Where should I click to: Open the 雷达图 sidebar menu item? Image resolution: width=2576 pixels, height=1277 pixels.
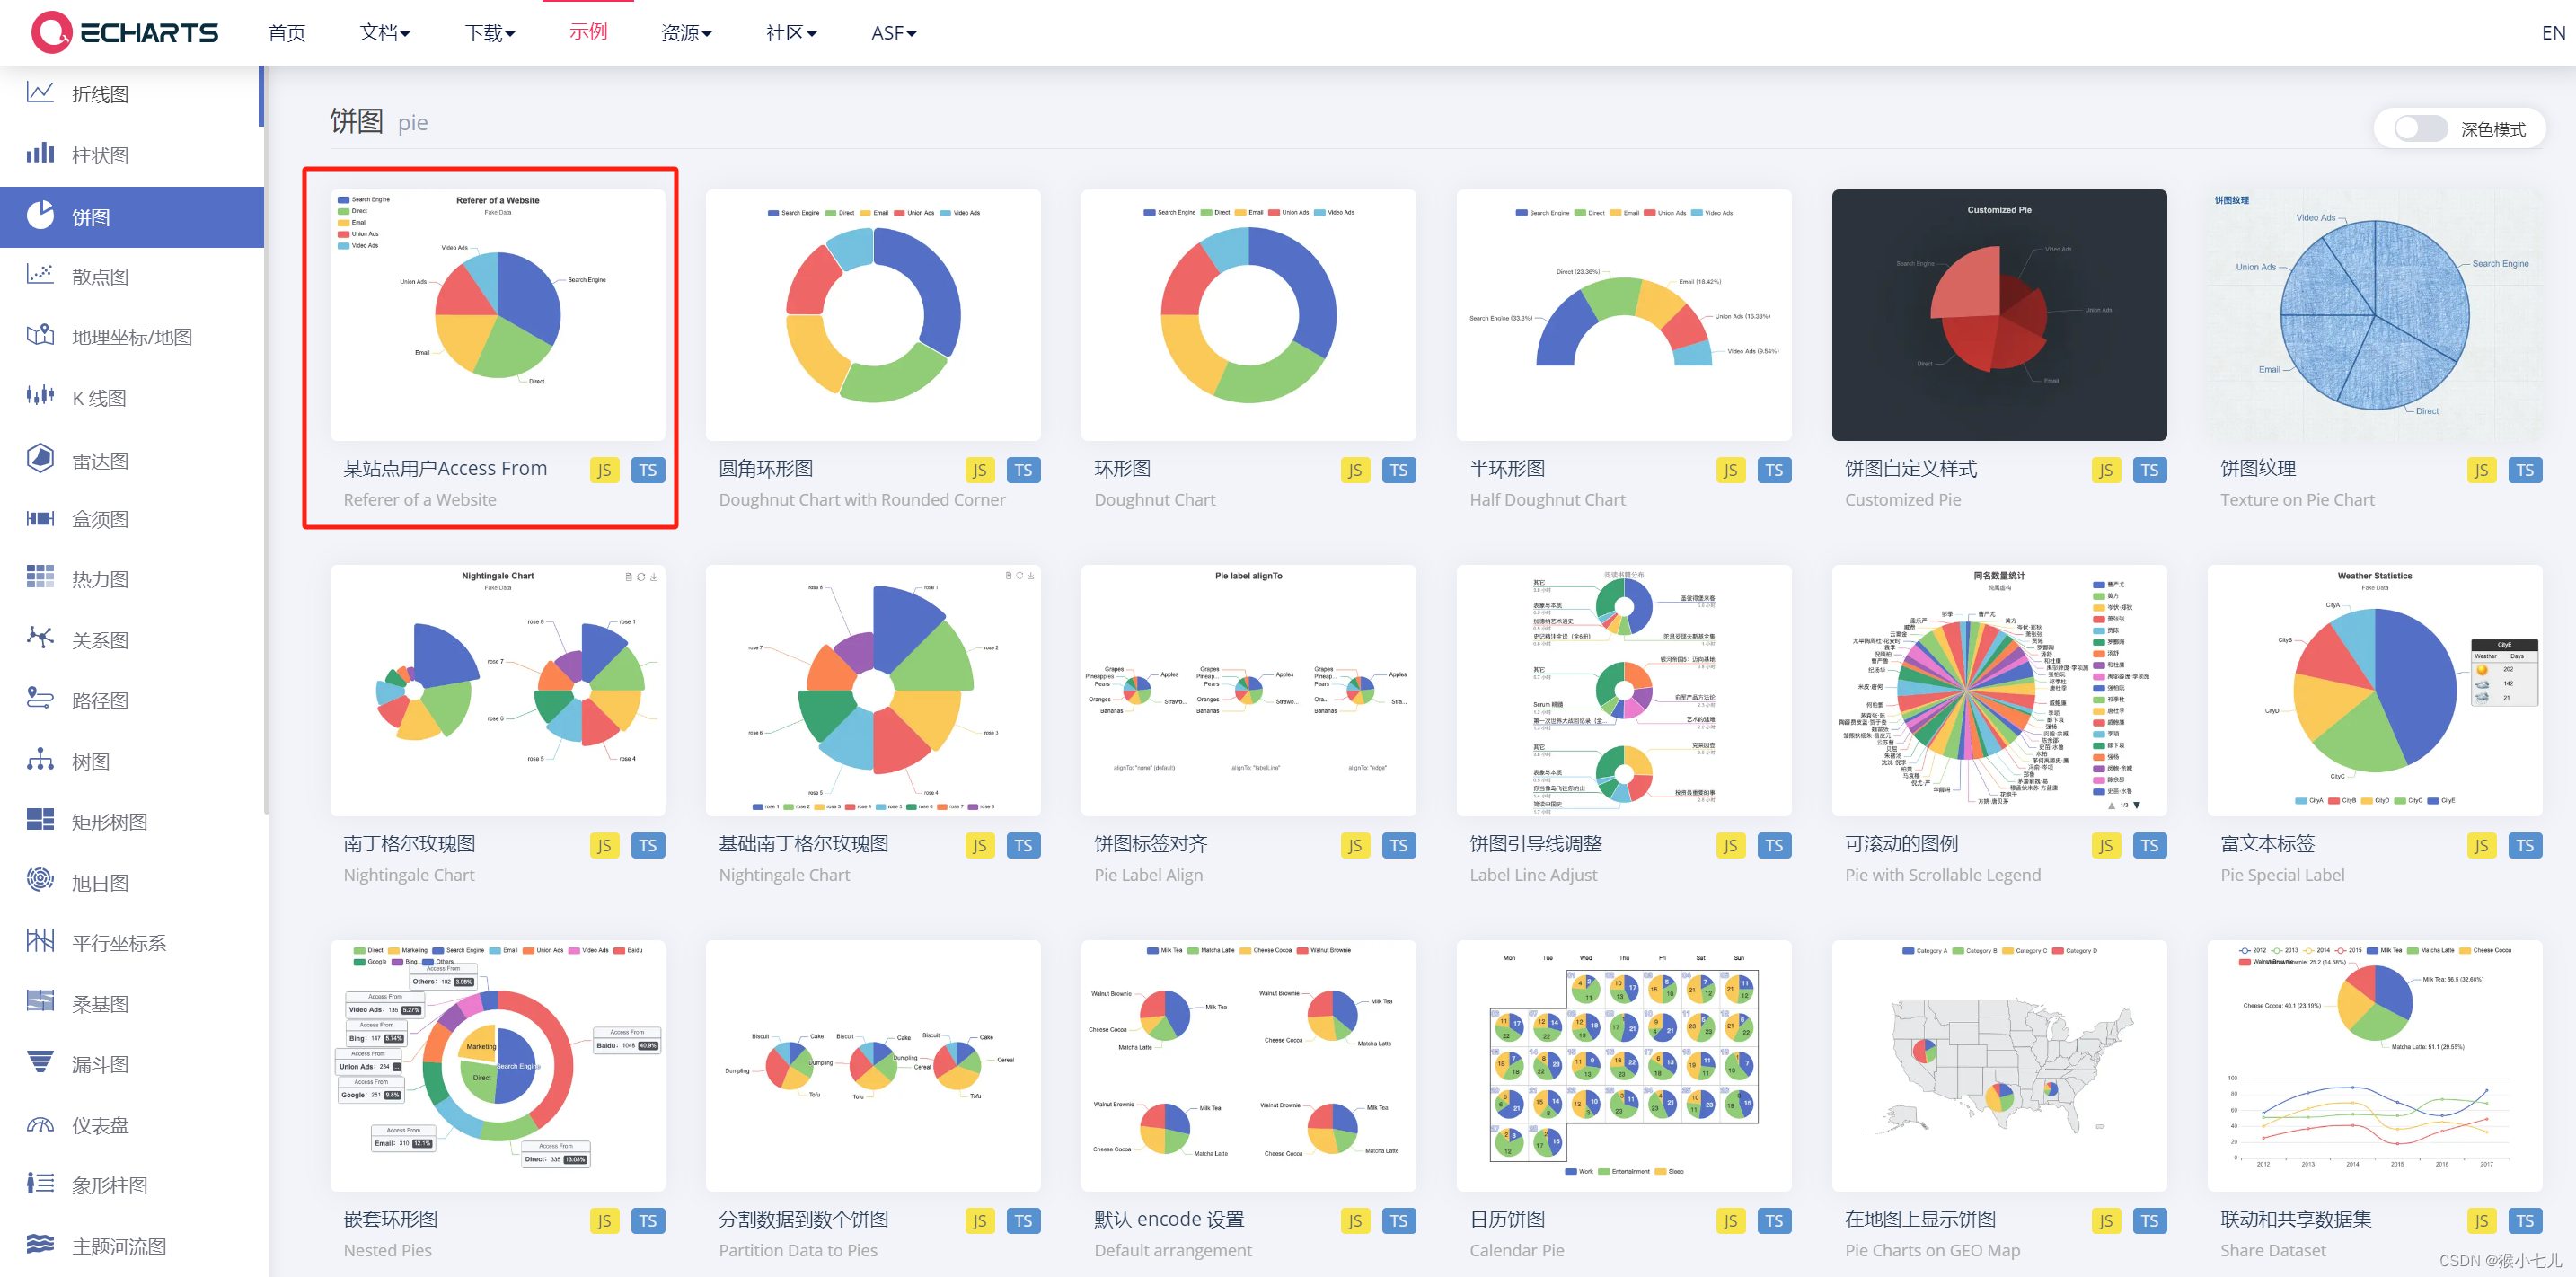[x=132, y=460]
